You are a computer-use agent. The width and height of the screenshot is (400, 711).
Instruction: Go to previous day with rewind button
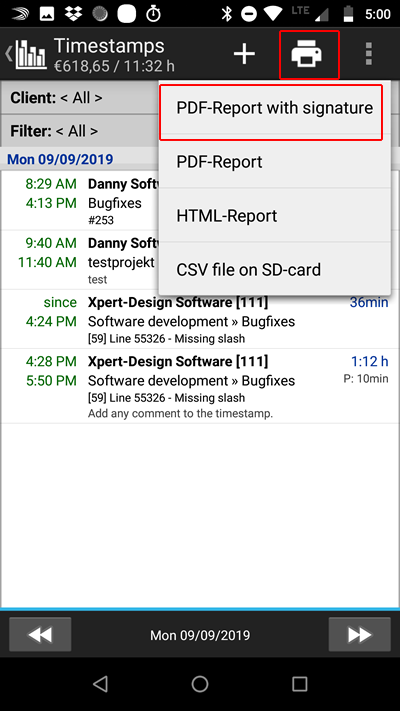(x=40, y=634)
